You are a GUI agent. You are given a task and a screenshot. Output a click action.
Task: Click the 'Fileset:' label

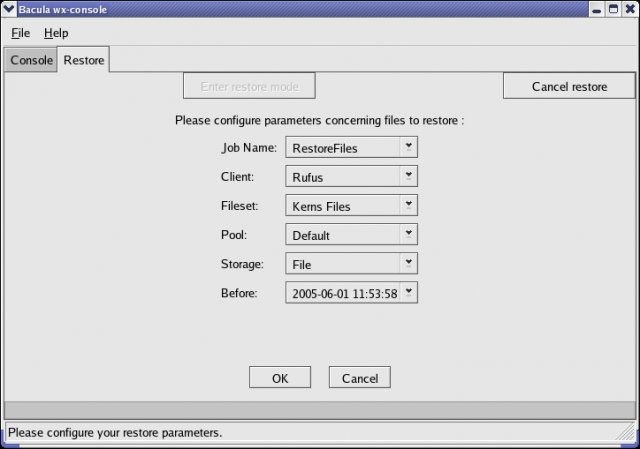coord(239,205)
